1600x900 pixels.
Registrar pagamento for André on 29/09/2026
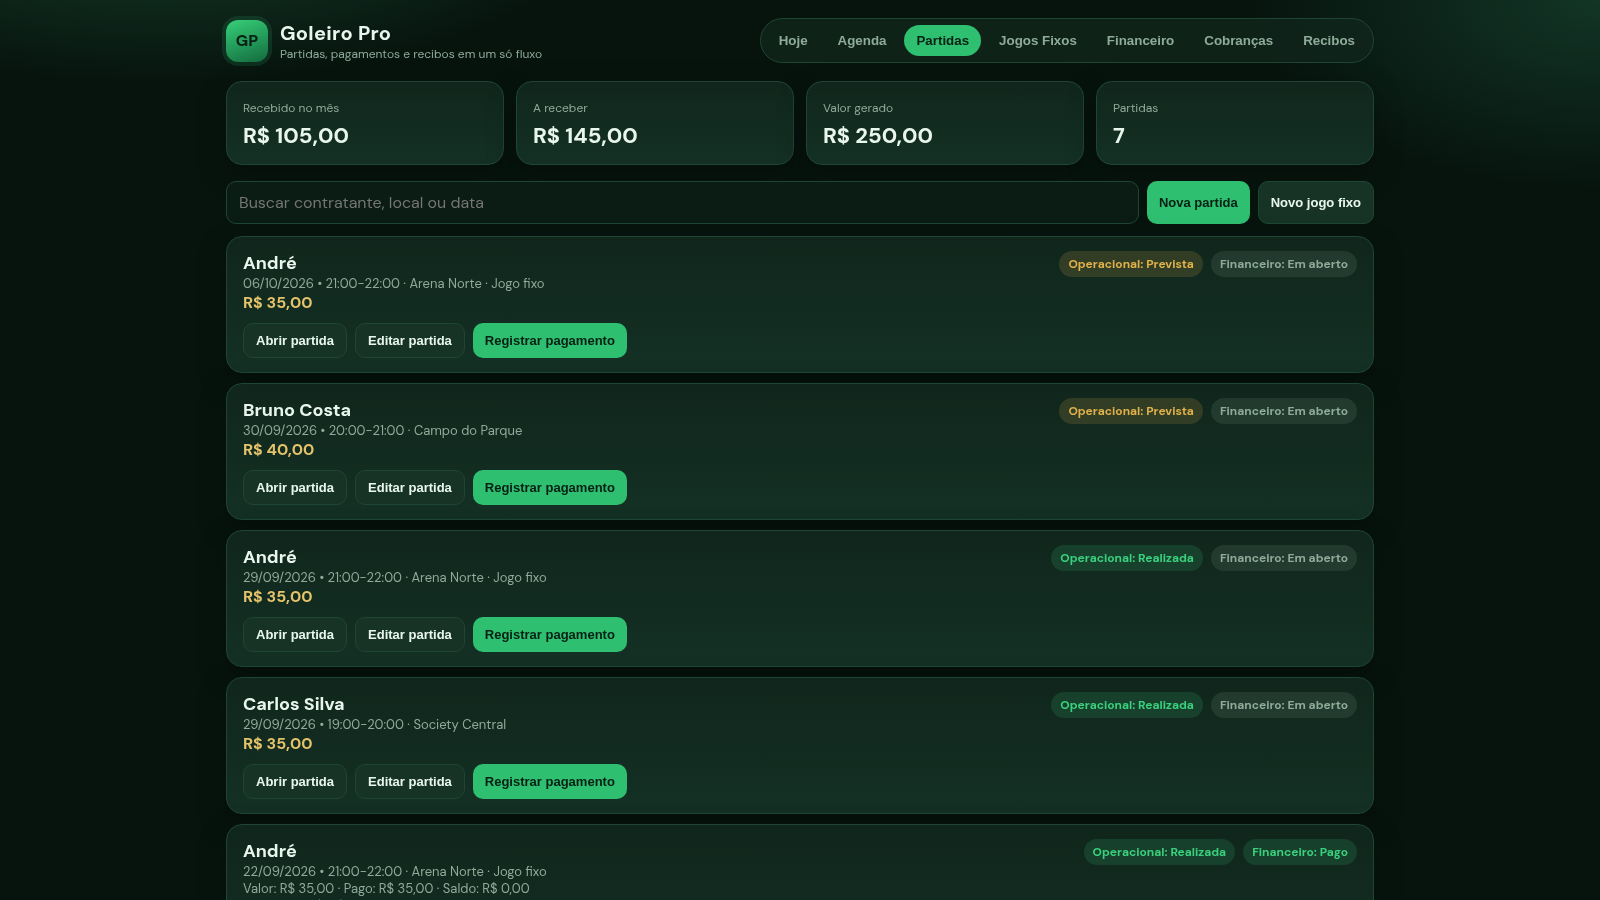pyautogui.click(x=550, y=634)
